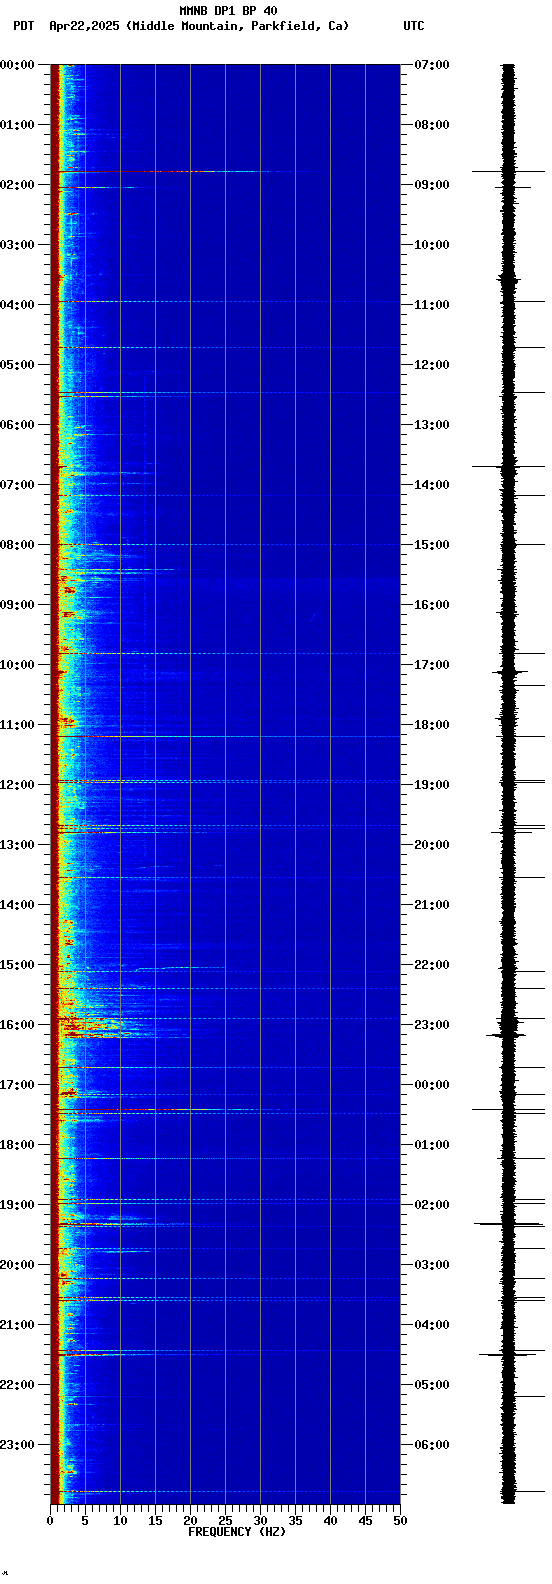
Task: Click the frequency axis tick label "40"
Action: click(x=330, y=1521)
